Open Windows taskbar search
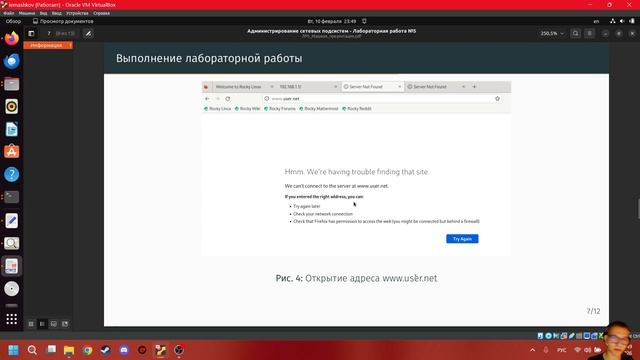The width and height of the screenshot is (640, 360). point(32,350)
